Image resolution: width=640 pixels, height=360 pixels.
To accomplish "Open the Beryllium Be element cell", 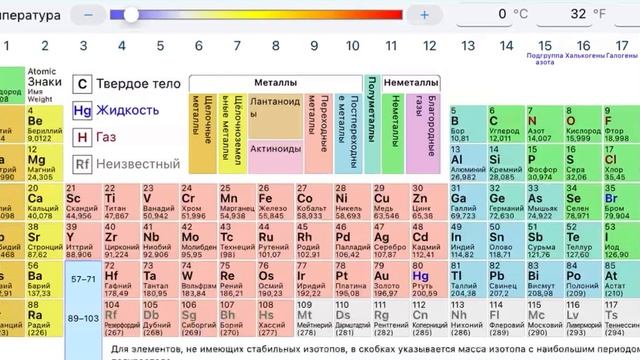I will (44, 124).
